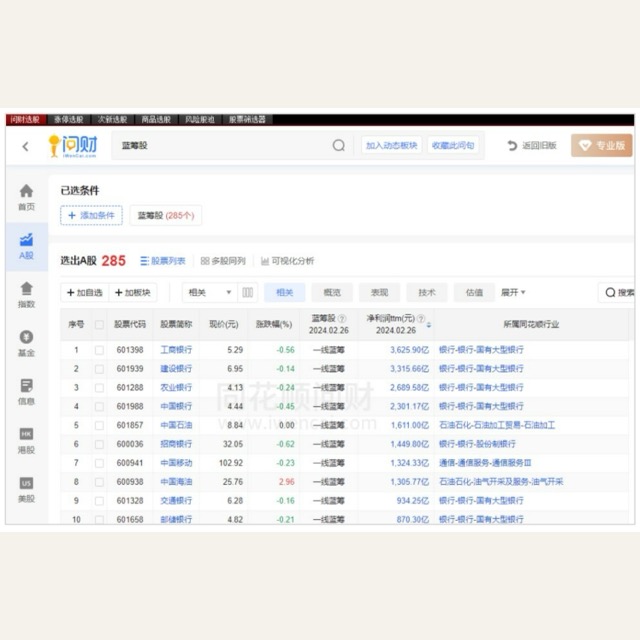Select 股票列表 view

[163, 261]
